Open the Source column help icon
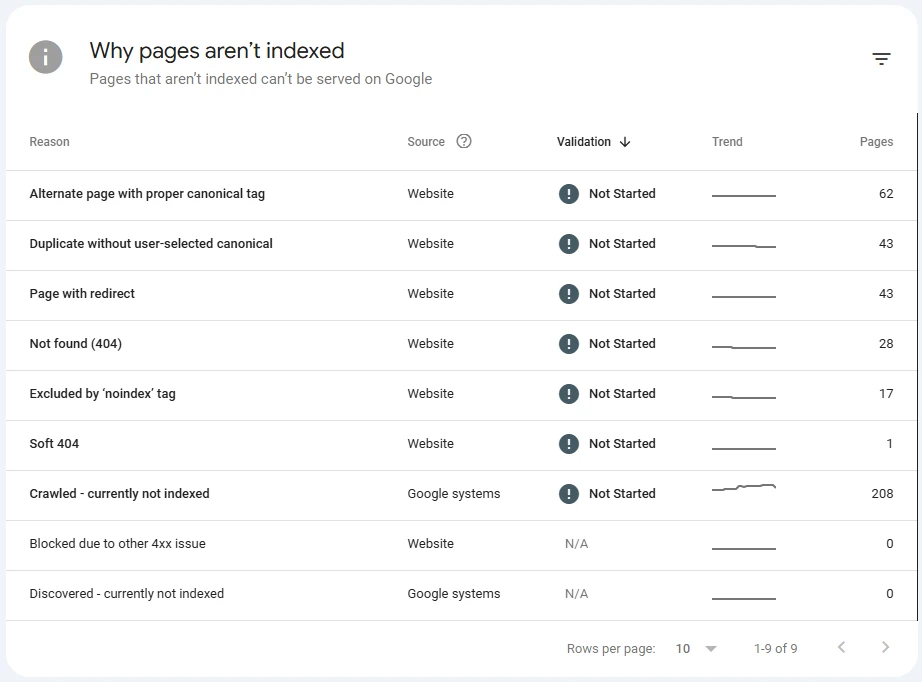Viewport: 922px width, 682px height. click(464, 141)
